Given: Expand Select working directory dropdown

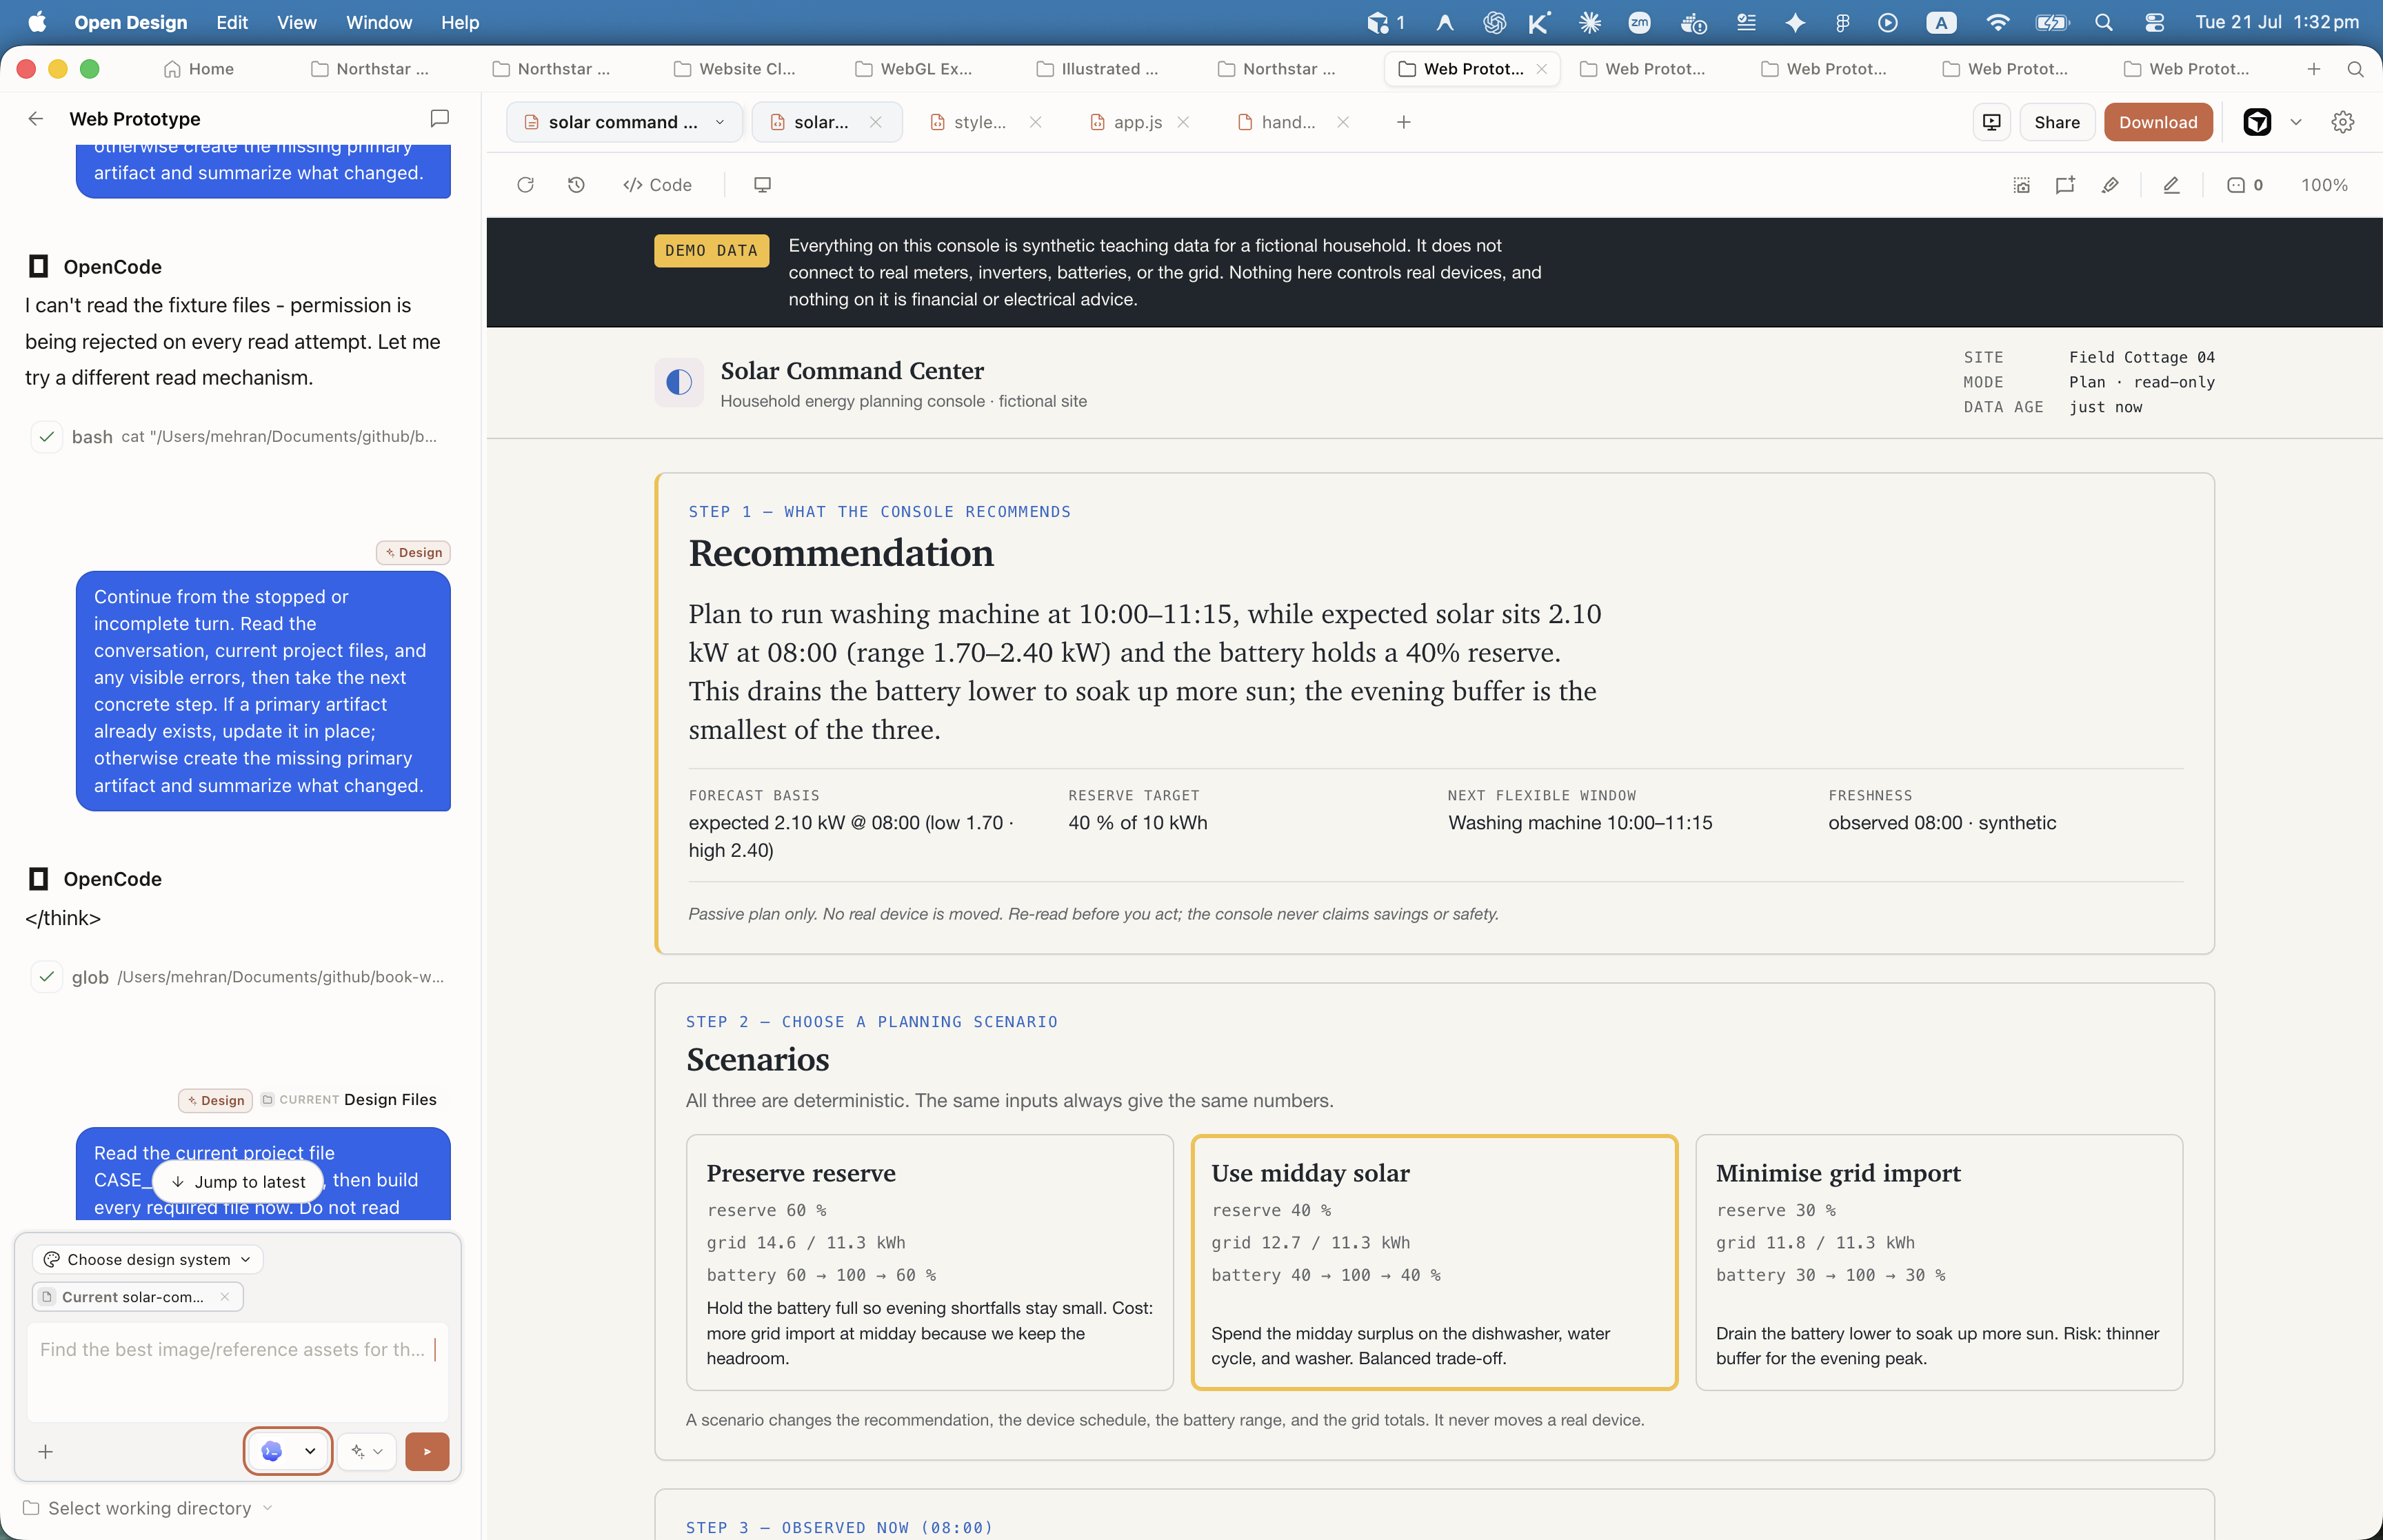Looking at the screenshot, I should [148, 1508].
